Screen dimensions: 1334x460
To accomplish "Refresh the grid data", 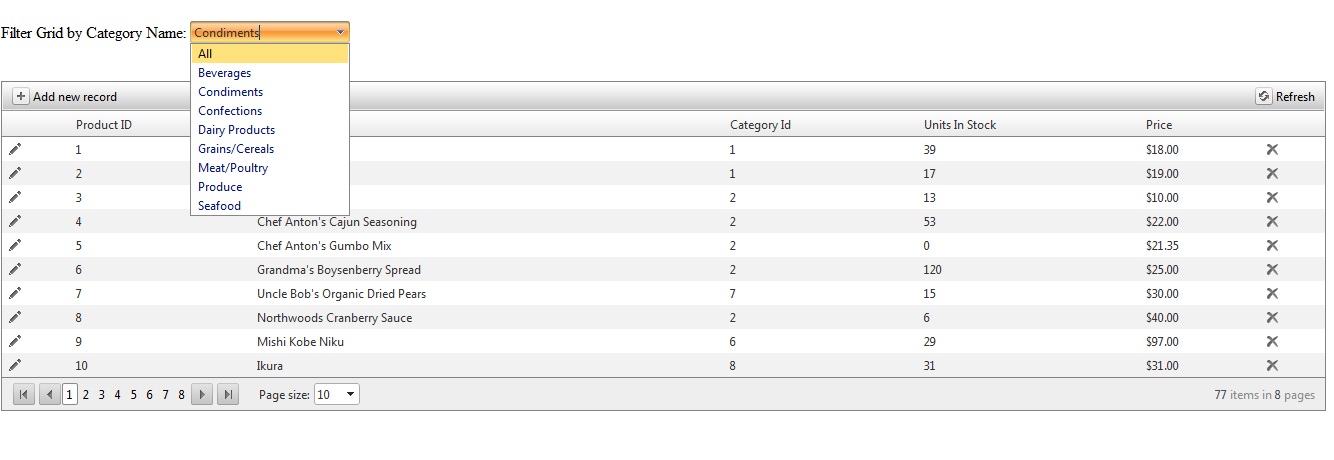I will (1286, 97).
